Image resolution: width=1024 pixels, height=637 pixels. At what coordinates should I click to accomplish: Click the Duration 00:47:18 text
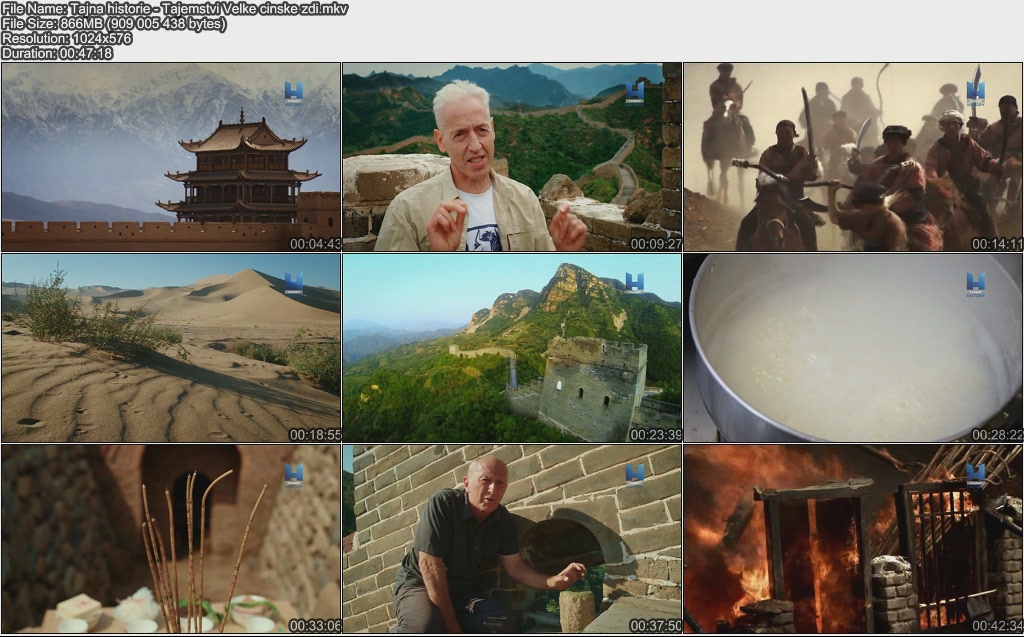pyautogui.click(x=57, y=53)
